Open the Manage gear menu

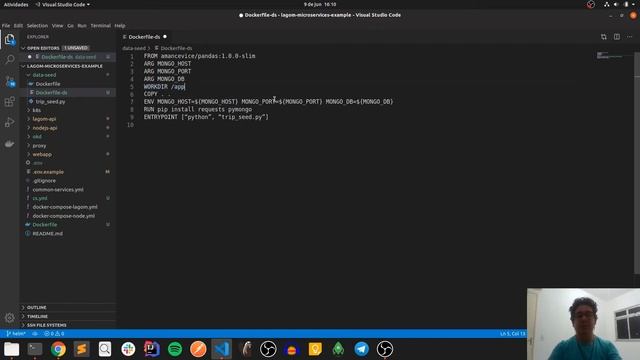click(9, 317)
